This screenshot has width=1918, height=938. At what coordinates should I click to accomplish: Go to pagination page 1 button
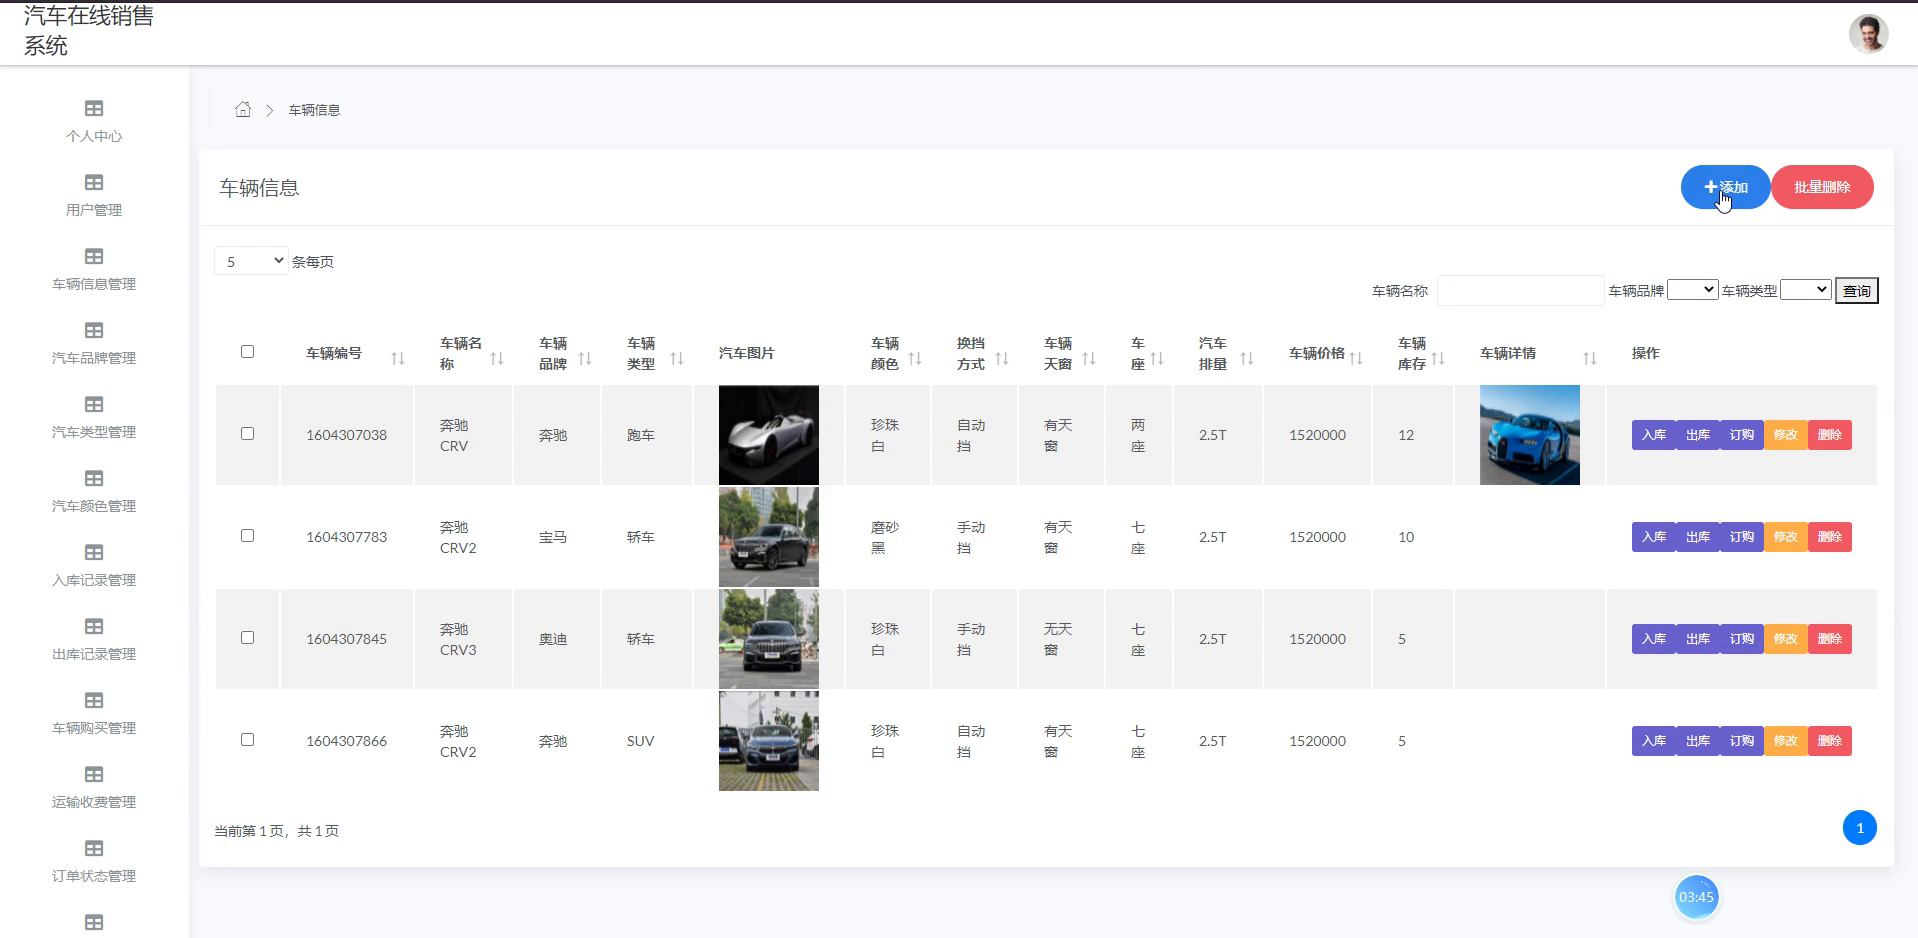tap(1860, 828)
